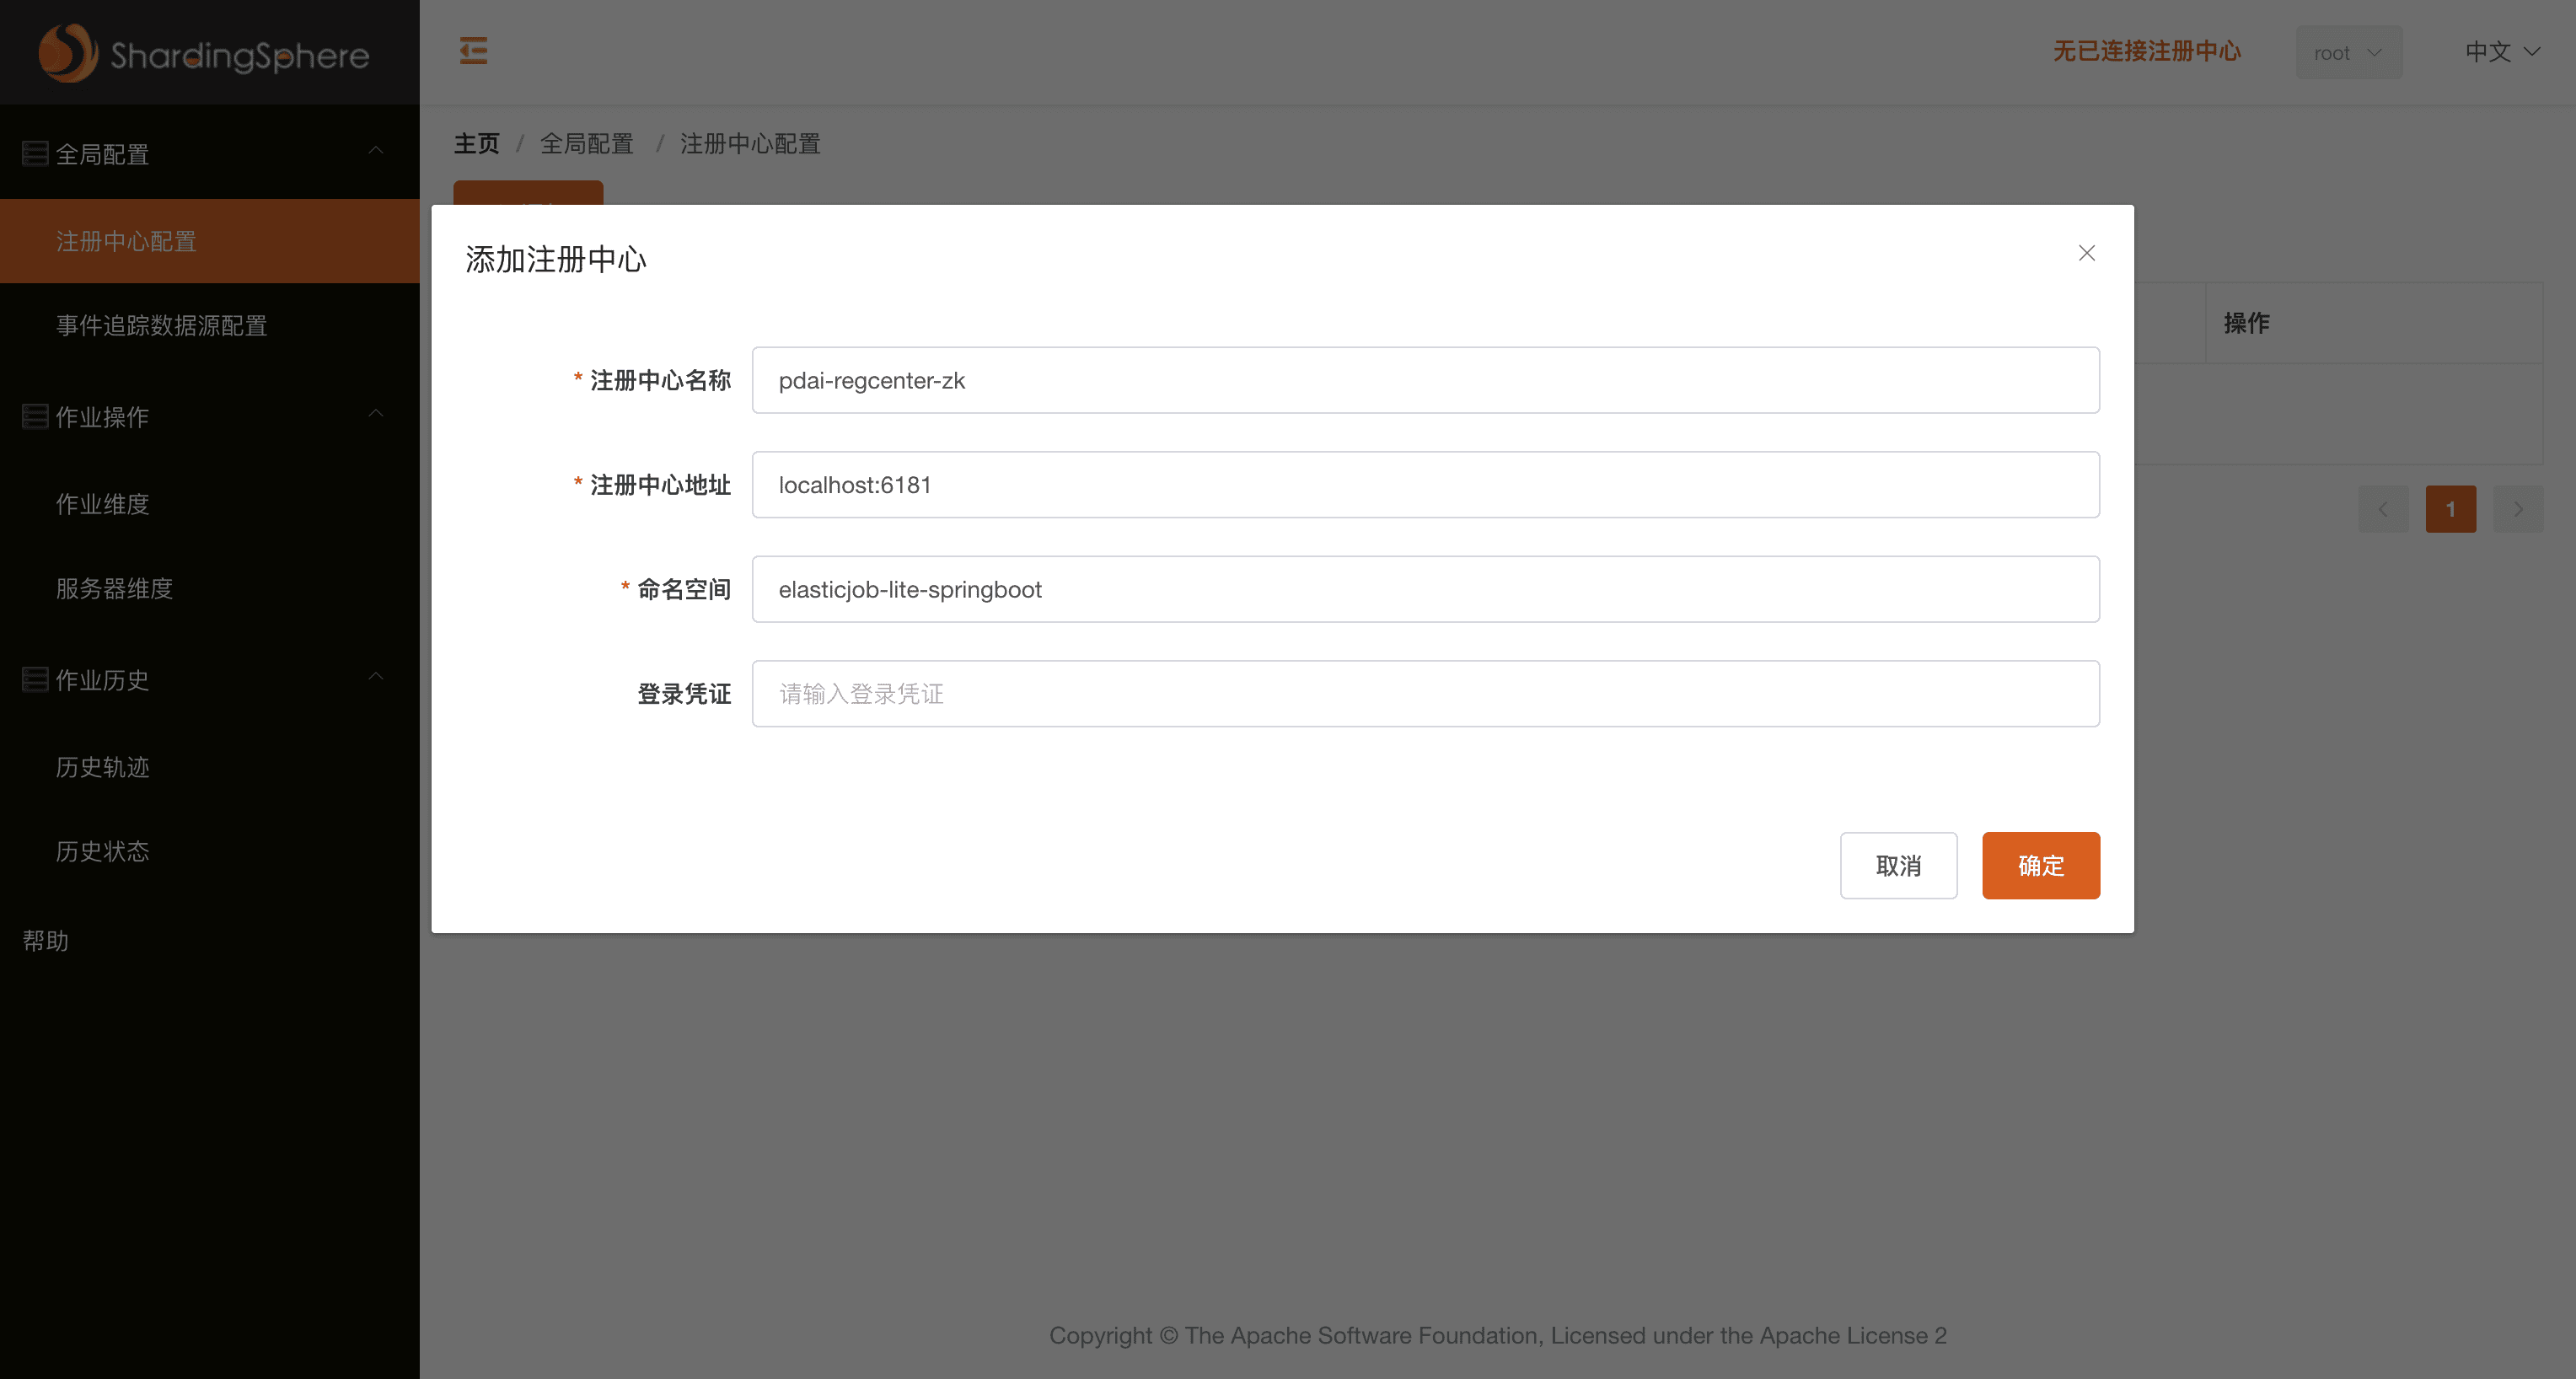Close the add registry center dialog
2576x1379 pixels.
(x=2086, y=253)
